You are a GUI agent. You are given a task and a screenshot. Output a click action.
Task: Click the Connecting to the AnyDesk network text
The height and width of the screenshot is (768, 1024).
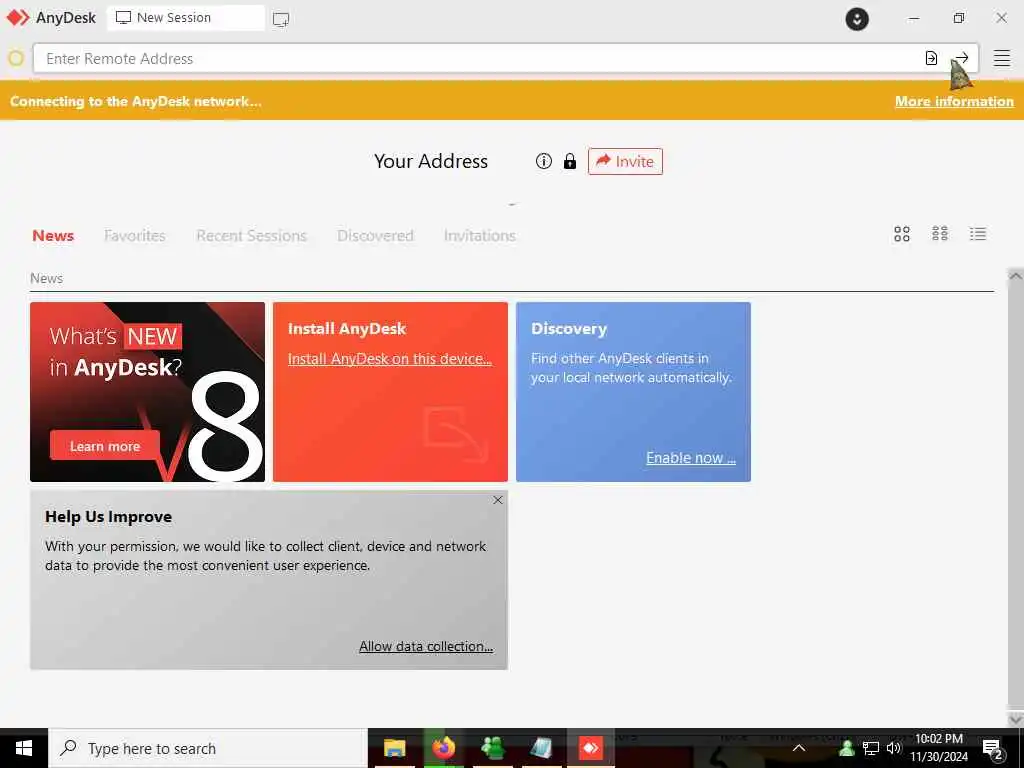coord(136,101)
